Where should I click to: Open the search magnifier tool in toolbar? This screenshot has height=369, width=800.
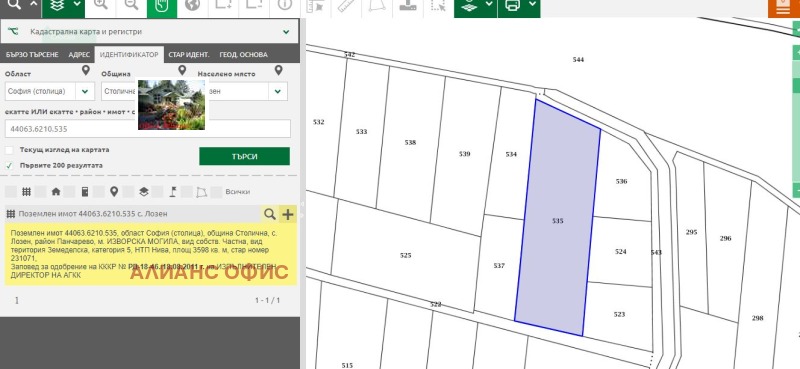15,5
